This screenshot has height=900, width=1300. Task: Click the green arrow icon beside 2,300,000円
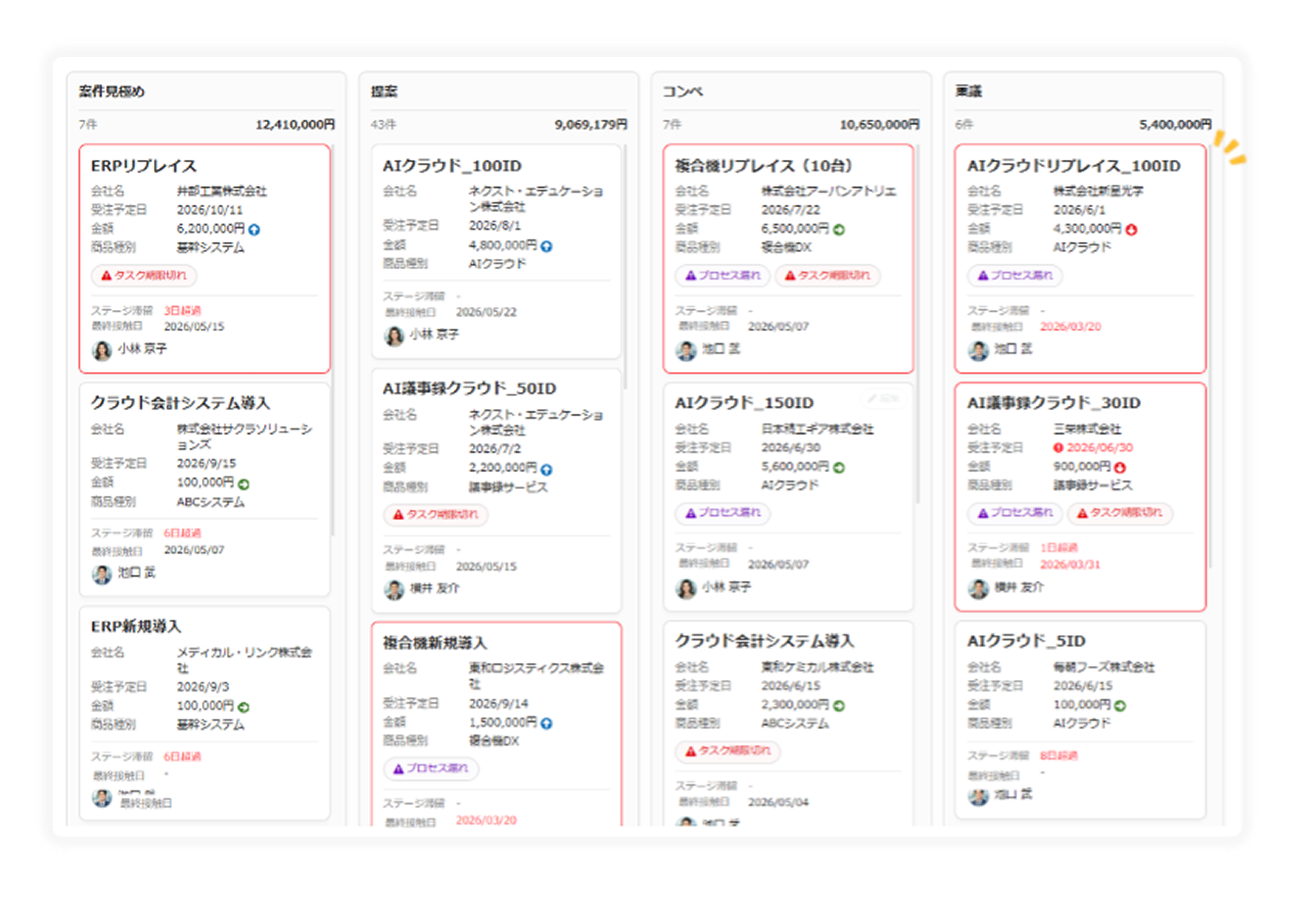pyautogui.click(x=839, y=705)
